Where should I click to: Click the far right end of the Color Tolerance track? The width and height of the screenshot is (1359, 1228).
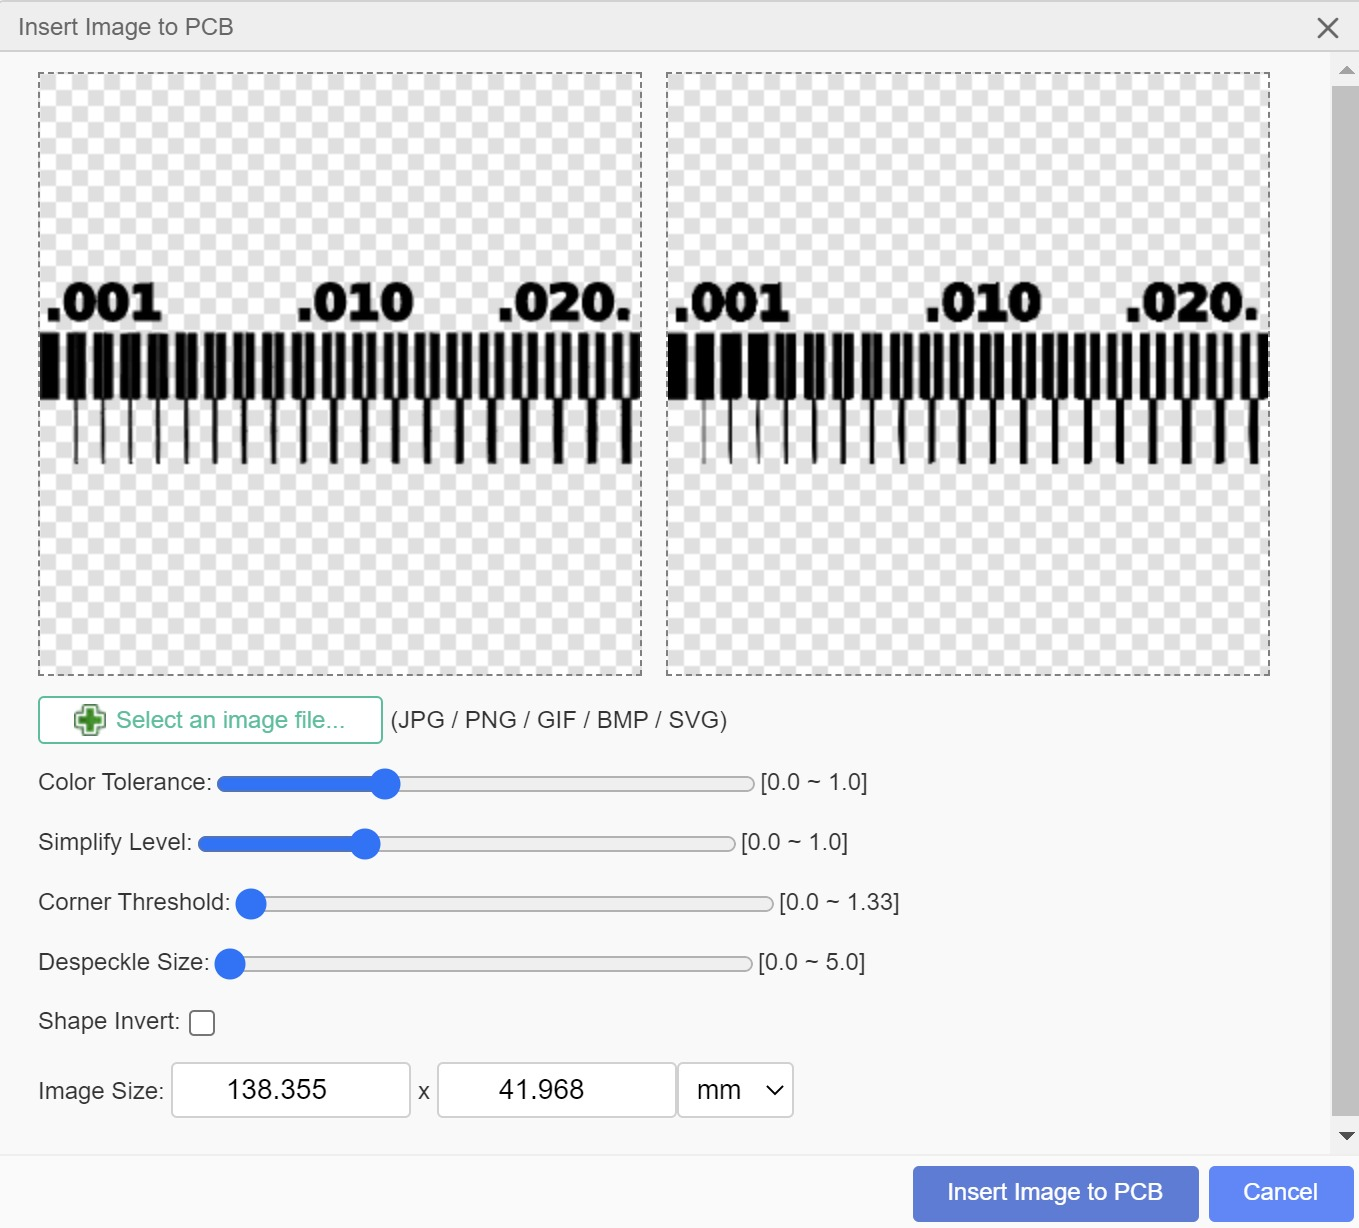click(748, 784)
